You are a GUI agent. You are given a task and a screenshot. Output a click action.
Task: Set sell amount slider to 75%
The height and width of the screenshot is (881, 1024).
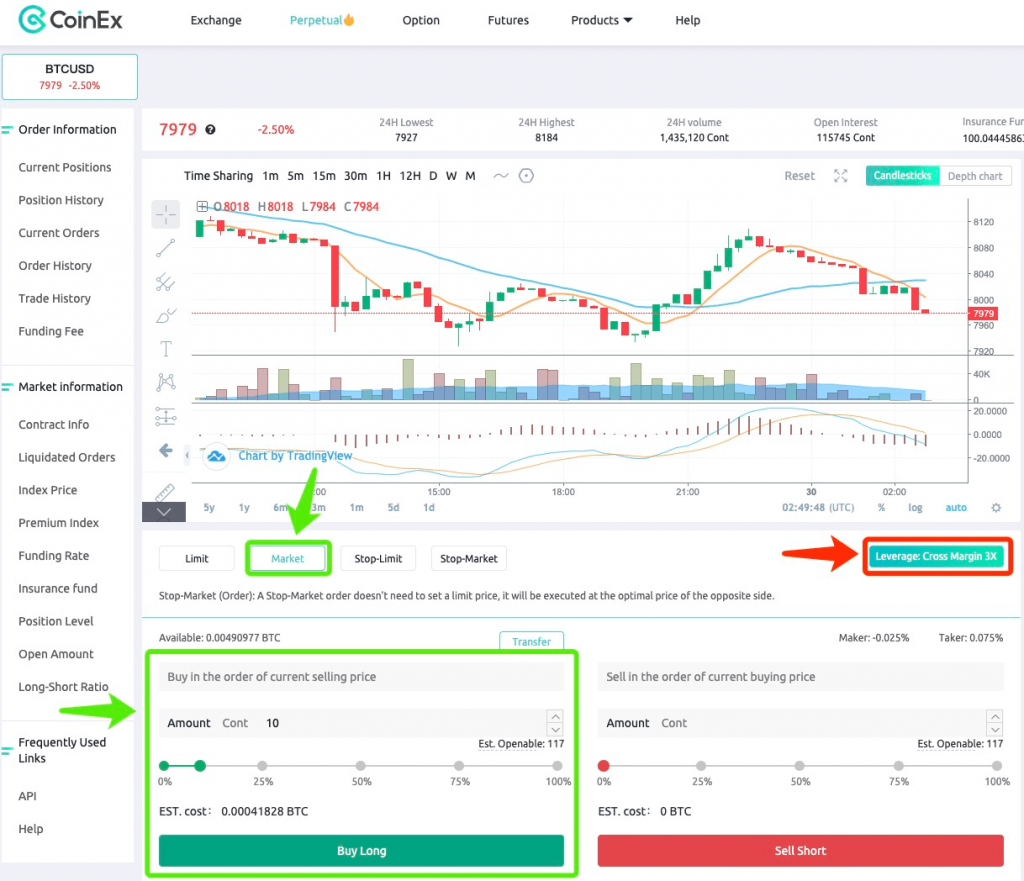pyautogui.click(x=899, y=765)
